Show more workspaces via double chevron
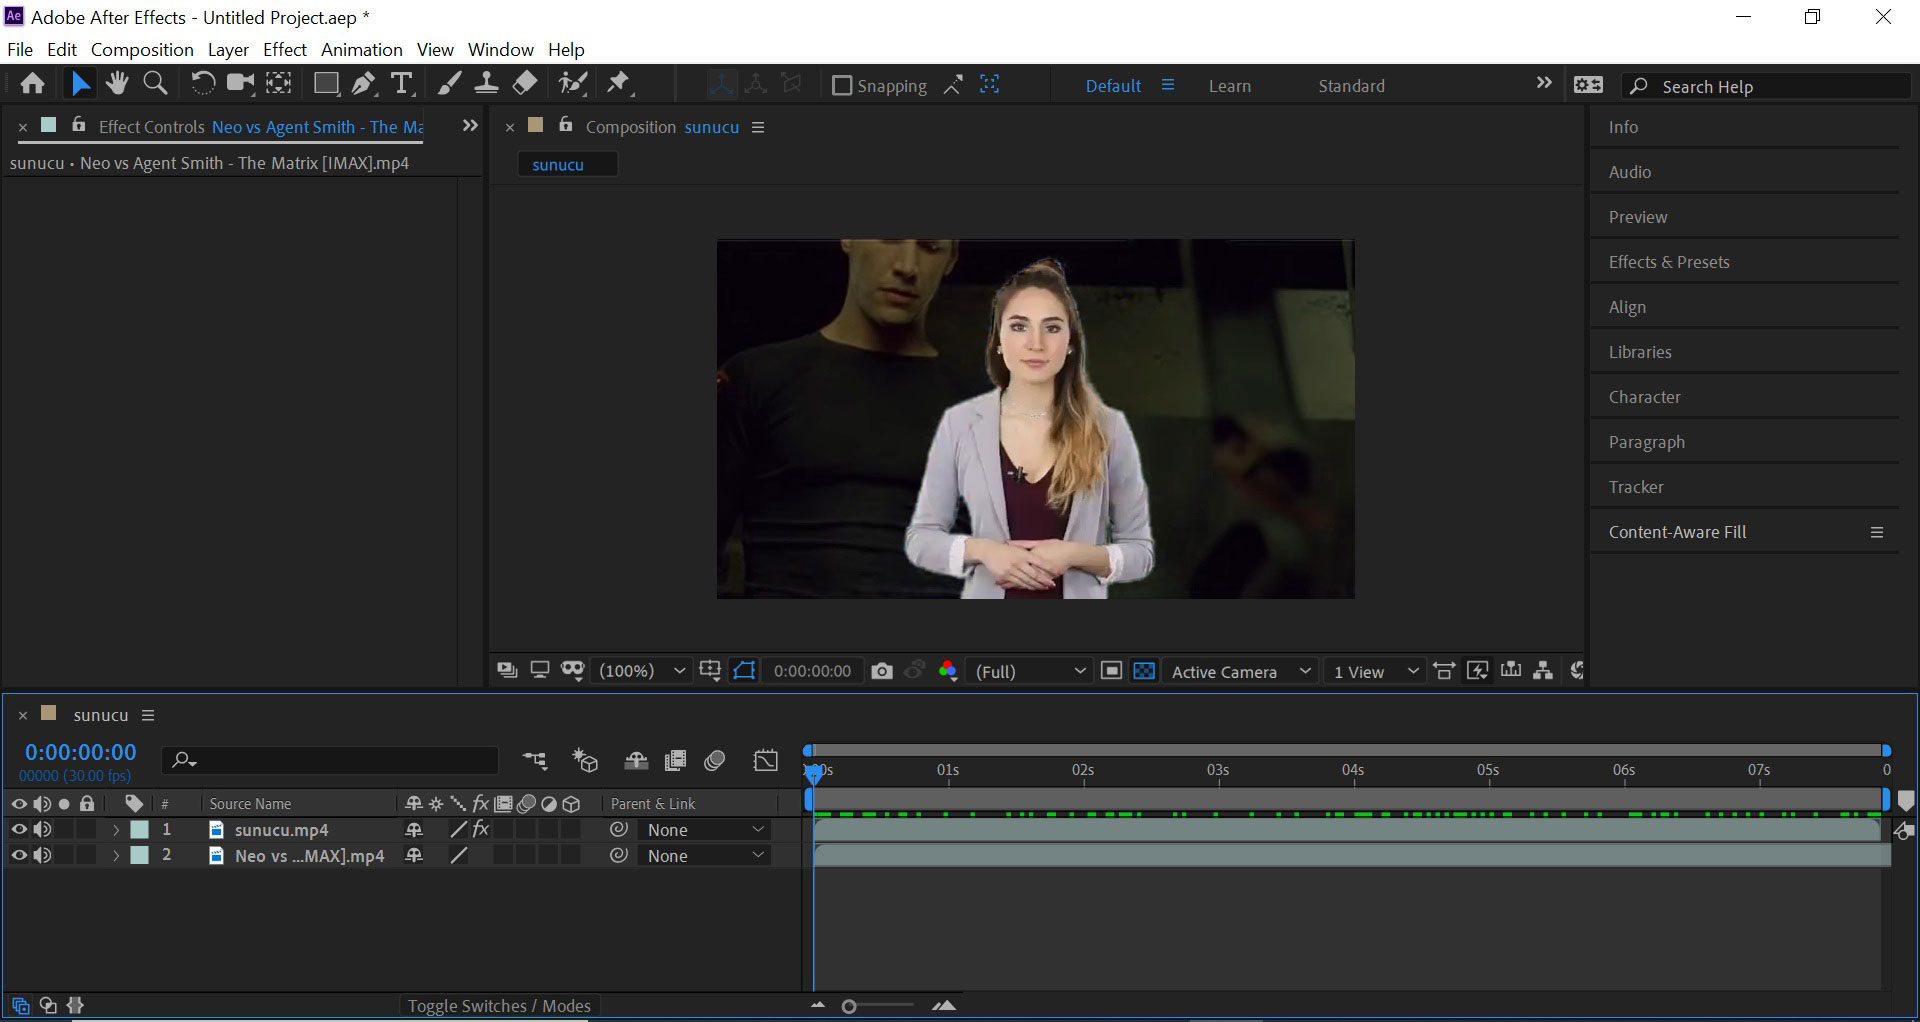The height and width of the screenshot is (1022, 1920). tap(1544, 83)
